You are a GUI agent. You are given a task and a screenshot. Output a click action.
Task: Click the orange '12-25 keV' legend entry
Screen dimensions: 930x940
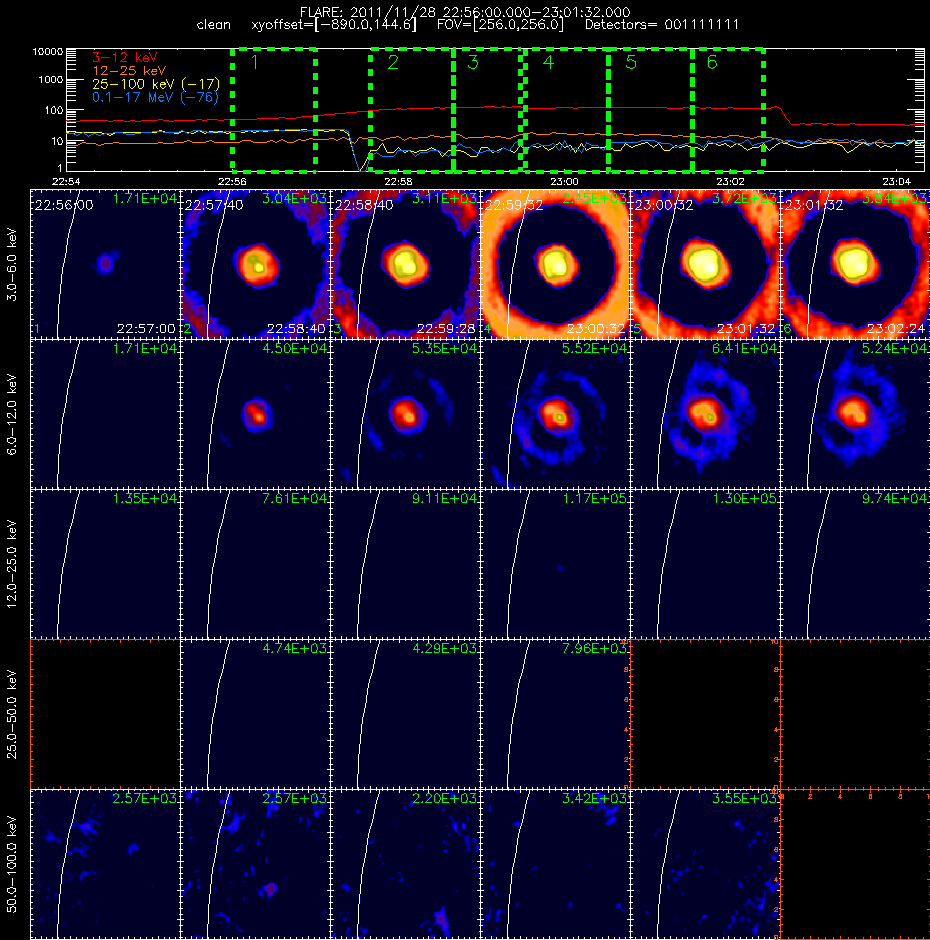(129, 71)
